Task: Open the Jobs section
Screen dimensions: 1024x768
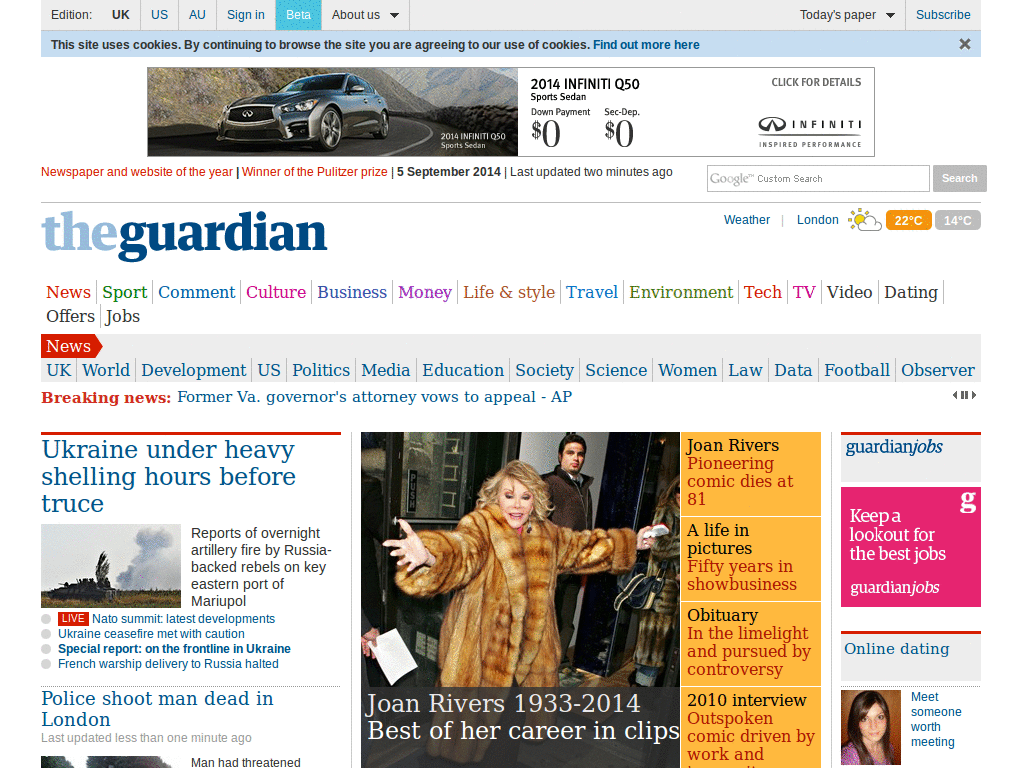Action: click(x=123, y=316)
